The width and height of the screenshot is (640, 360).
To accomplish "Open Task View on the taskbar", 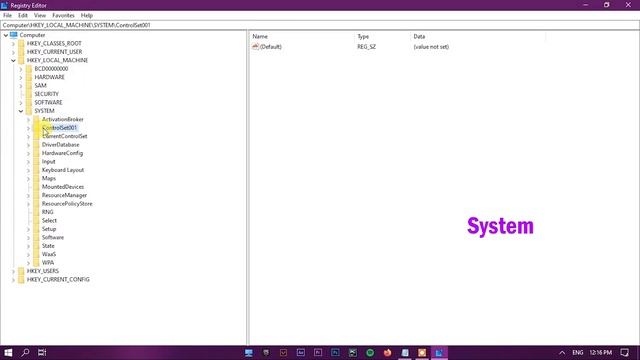I will coord(42,353).
